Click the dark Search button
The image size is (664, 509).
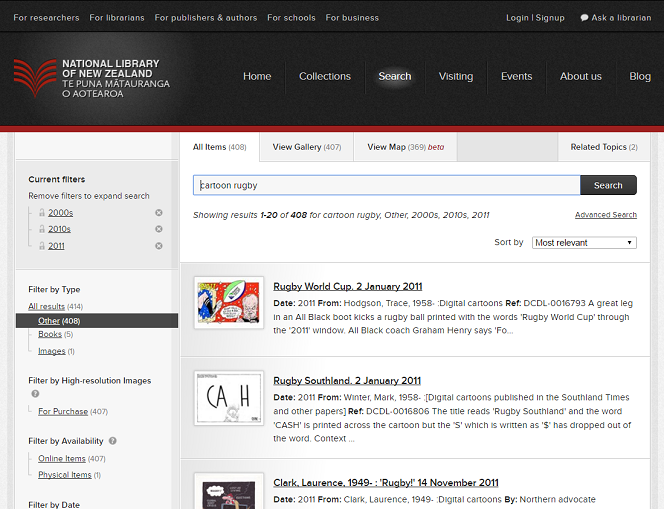[x=608, y=185]
